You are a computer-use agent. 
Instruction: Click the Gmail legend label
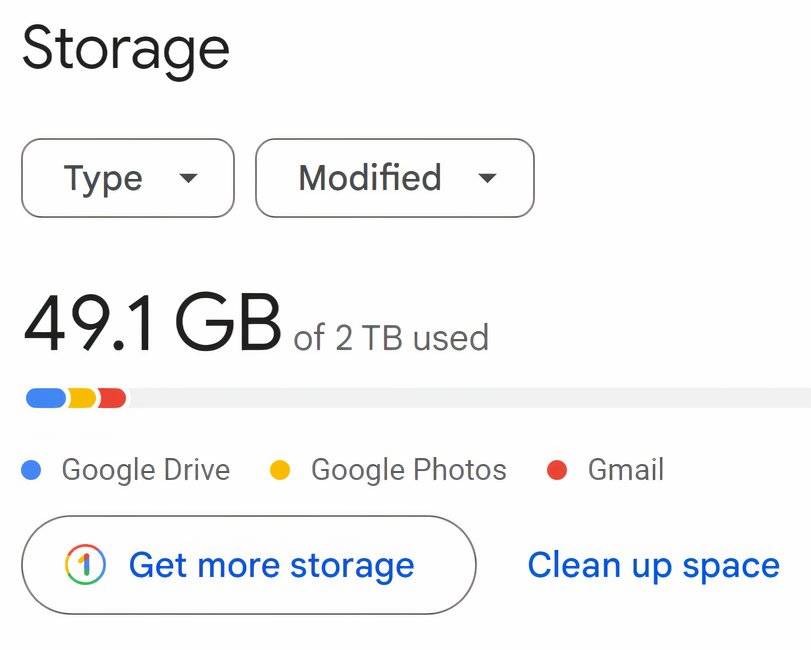click(x=625, y=470)
